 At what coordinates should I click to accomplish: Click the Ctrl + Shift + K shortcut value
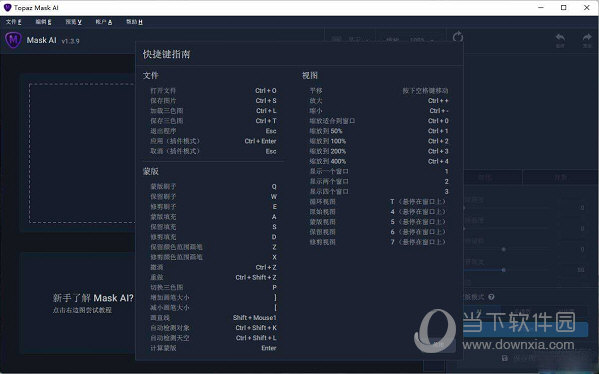(256, 328)
